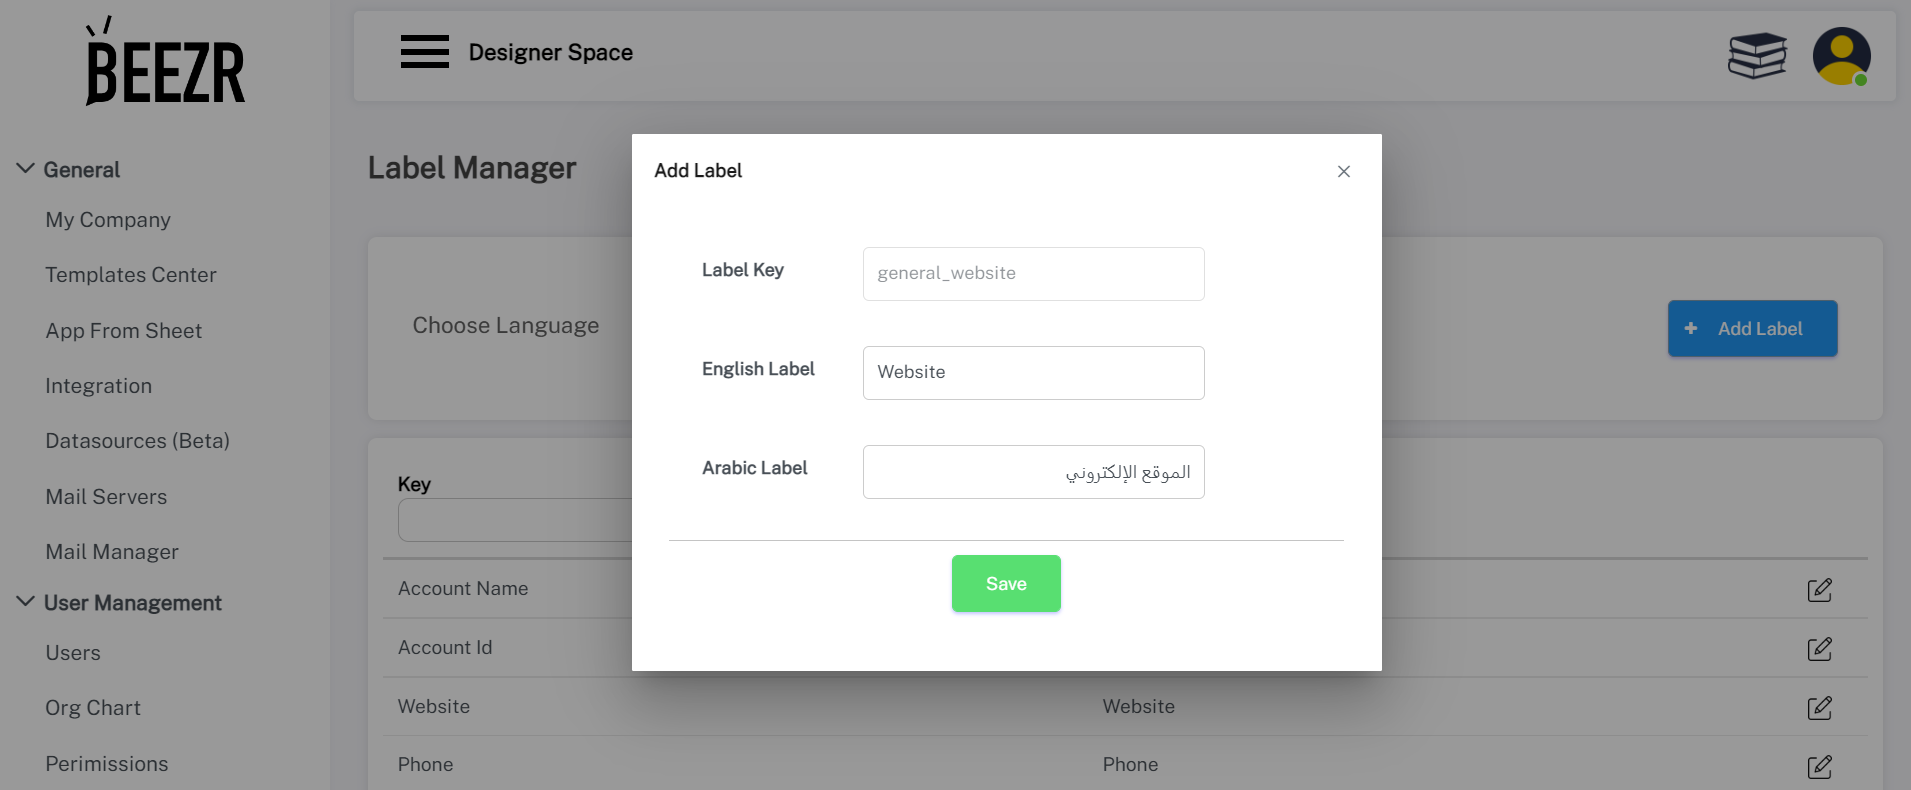Collapse the User Management section

pyautogui.click(x=26, y=602)
